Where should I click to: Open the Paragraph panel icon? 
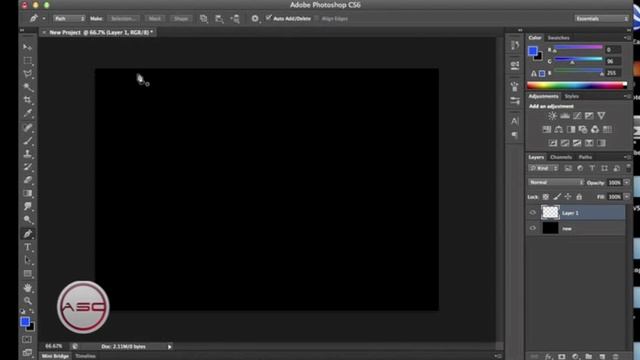click(x=515, y=135)
